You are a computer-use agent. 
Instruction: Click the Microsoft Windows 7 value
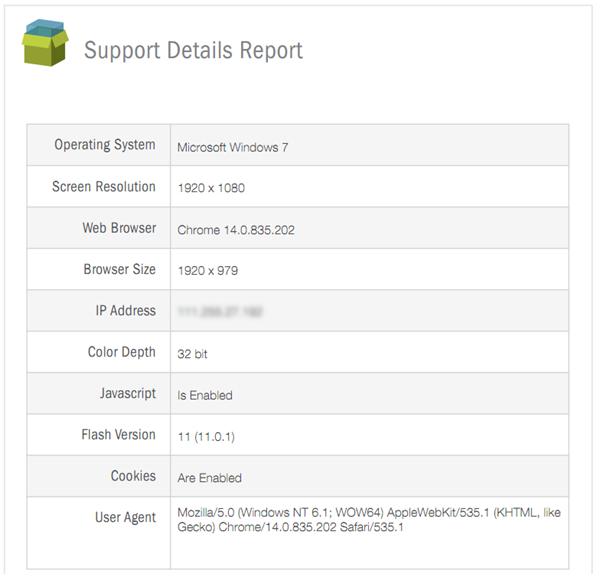pos(233,147)
